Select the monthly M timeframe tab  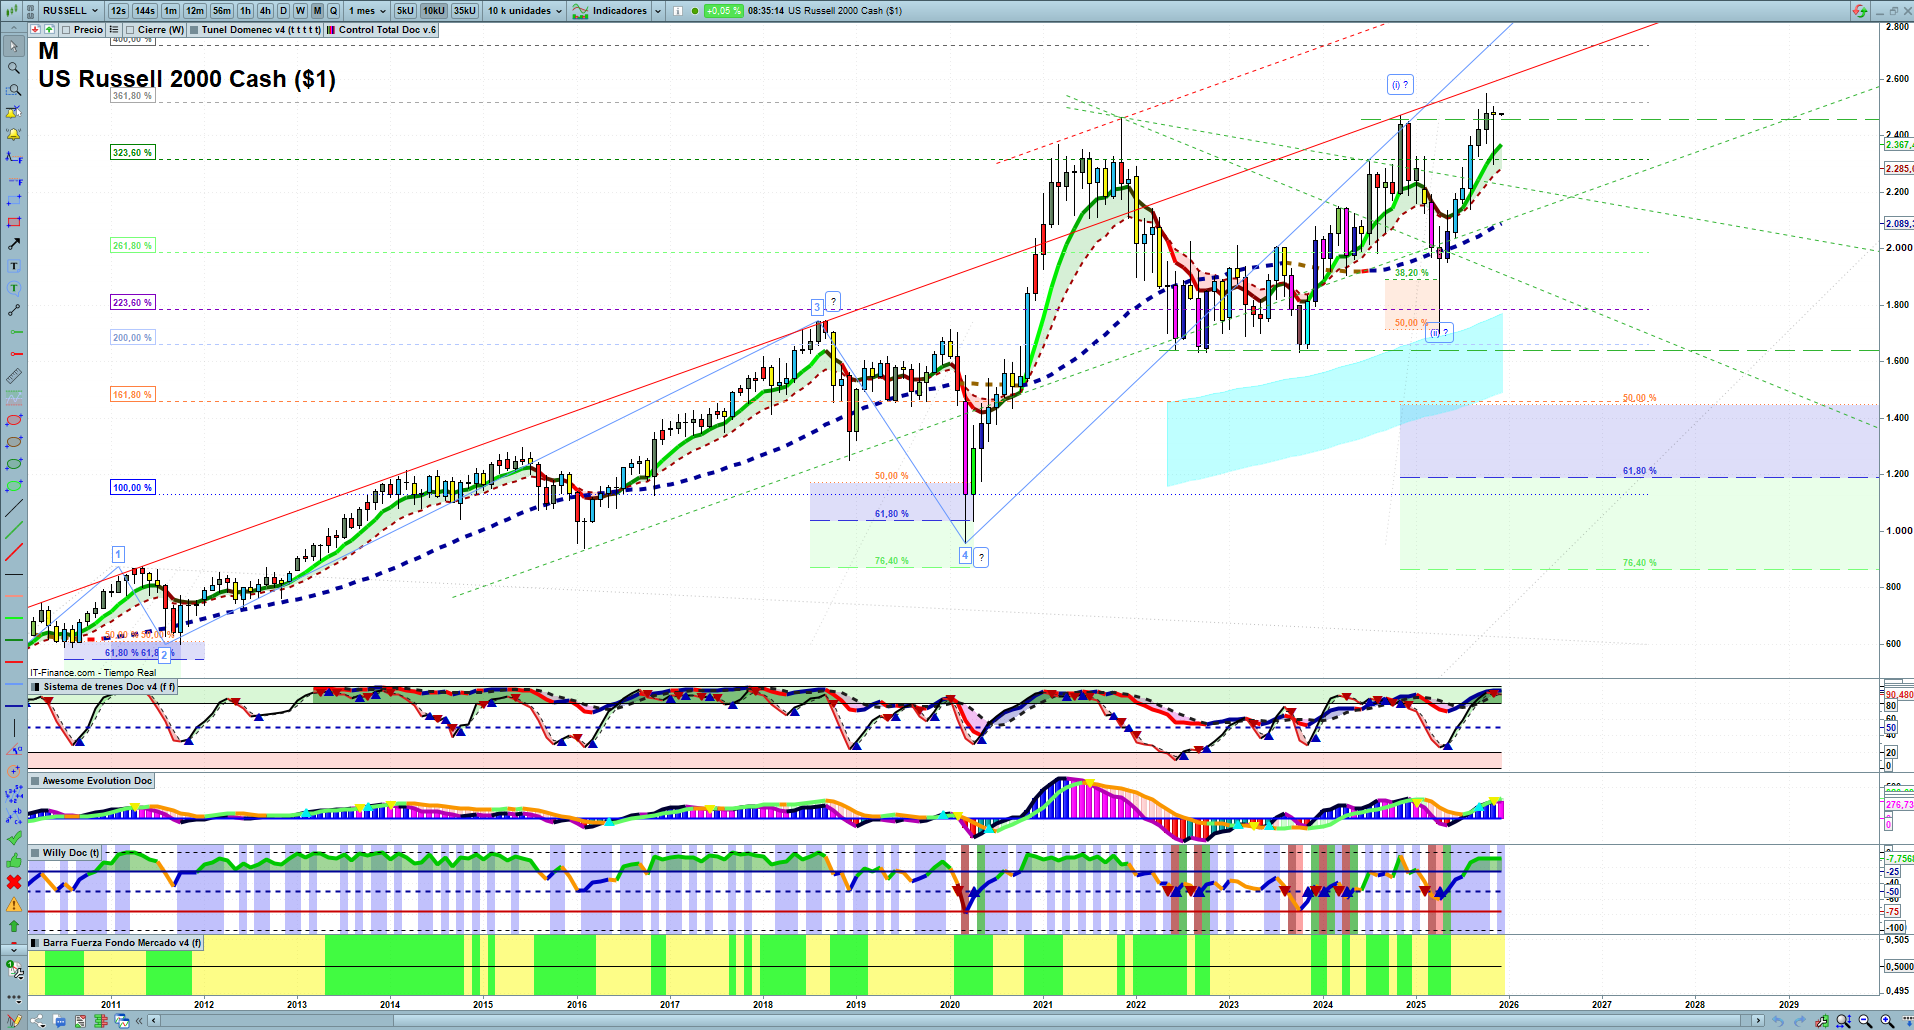pos(317,11)
